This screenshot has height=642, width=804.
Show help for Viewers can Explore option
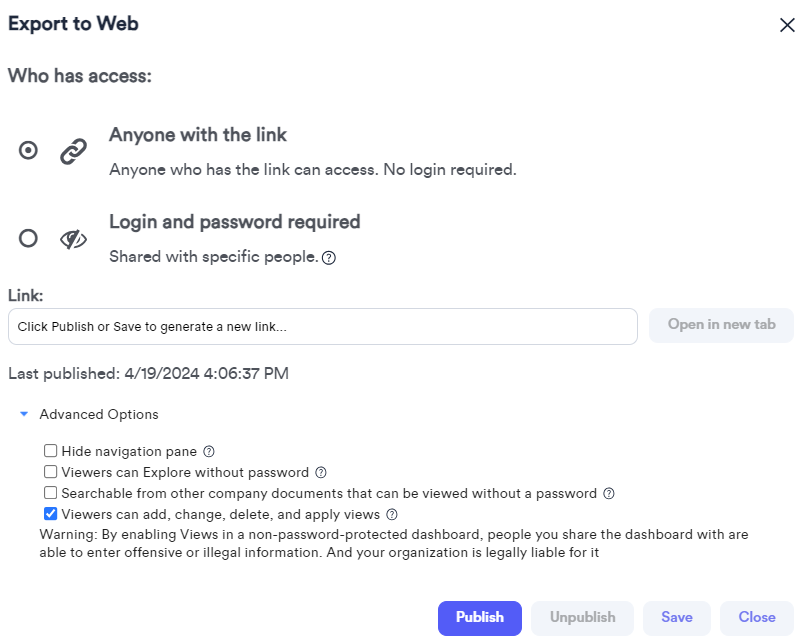(x=321, y=472)
